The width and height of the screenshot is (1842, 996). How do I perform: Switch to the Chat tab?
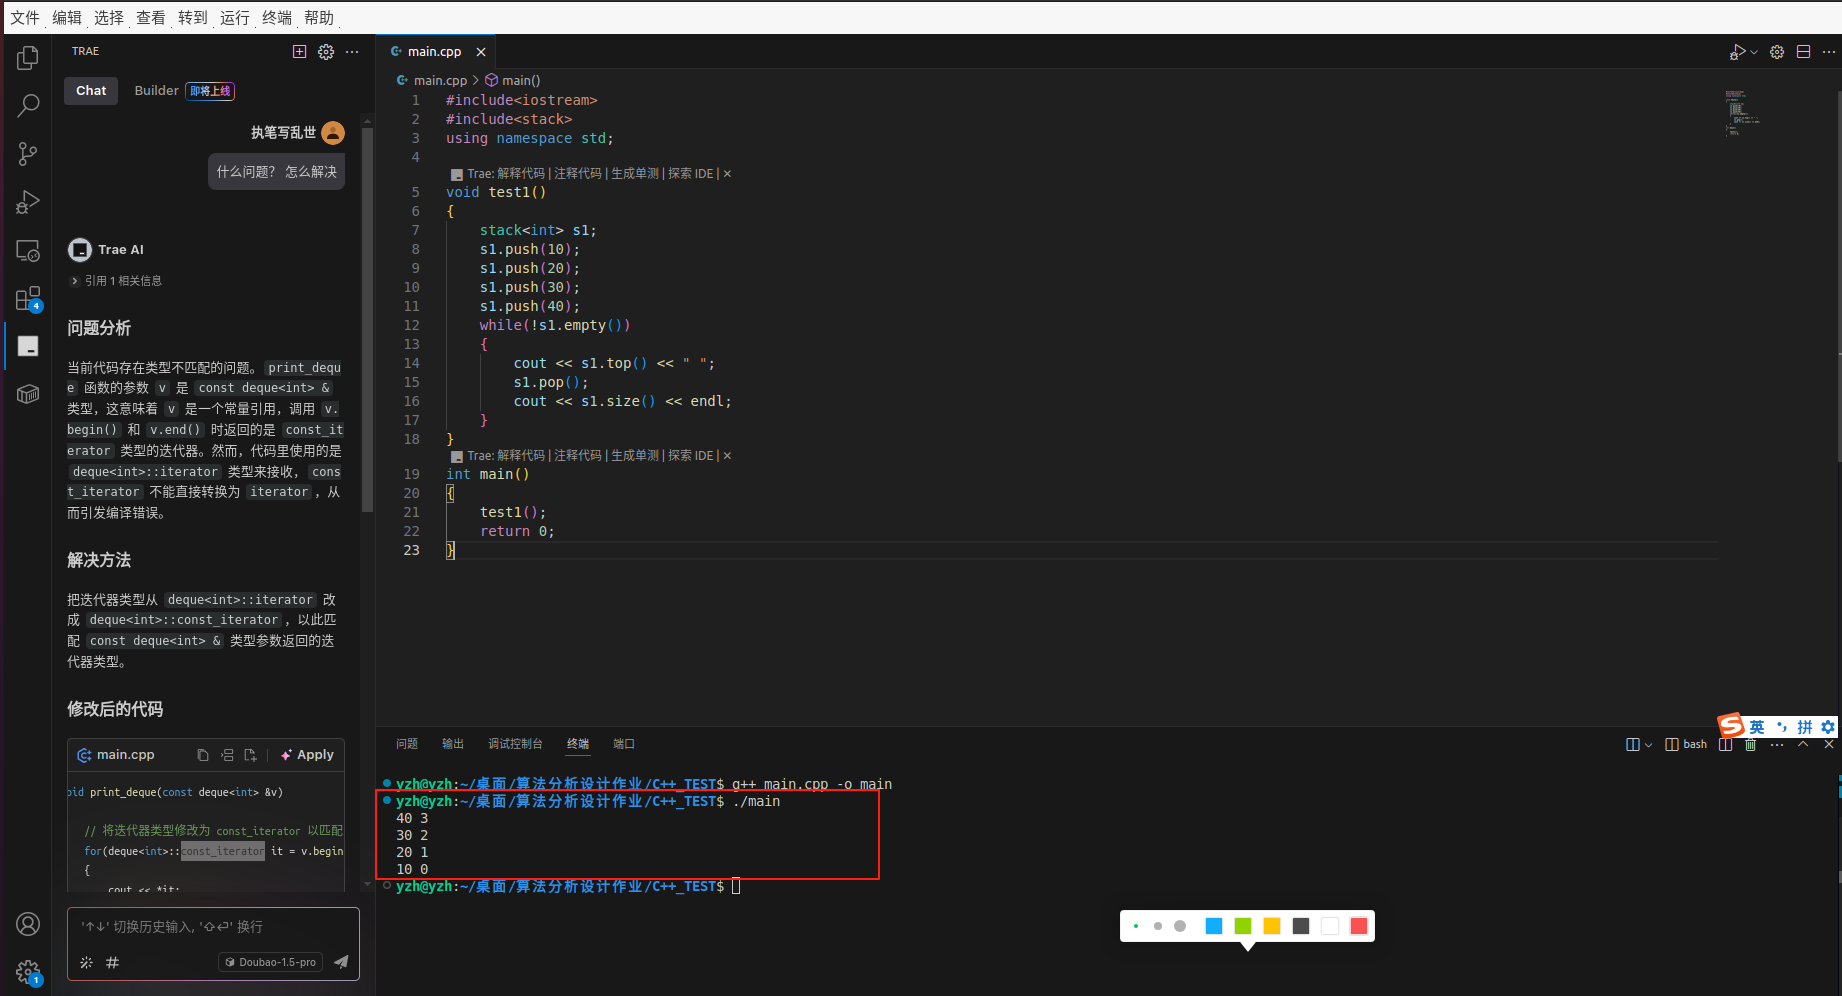(x=91, y=91)
